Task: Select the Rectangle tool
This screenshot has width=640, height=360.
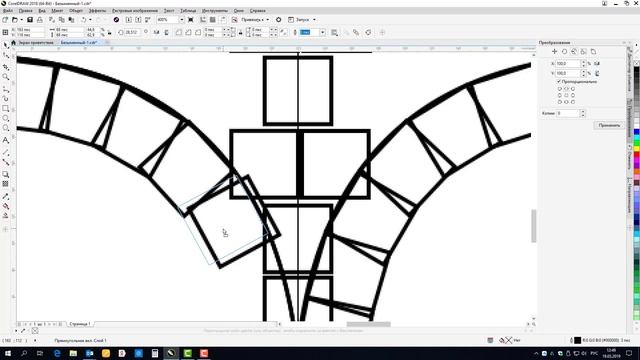Action: click(6, 109)
